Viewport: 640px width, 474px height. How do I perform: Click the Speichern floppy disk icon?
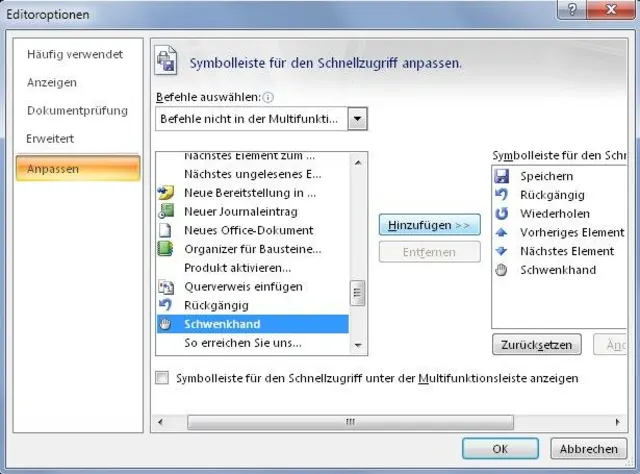pos(502,176)
